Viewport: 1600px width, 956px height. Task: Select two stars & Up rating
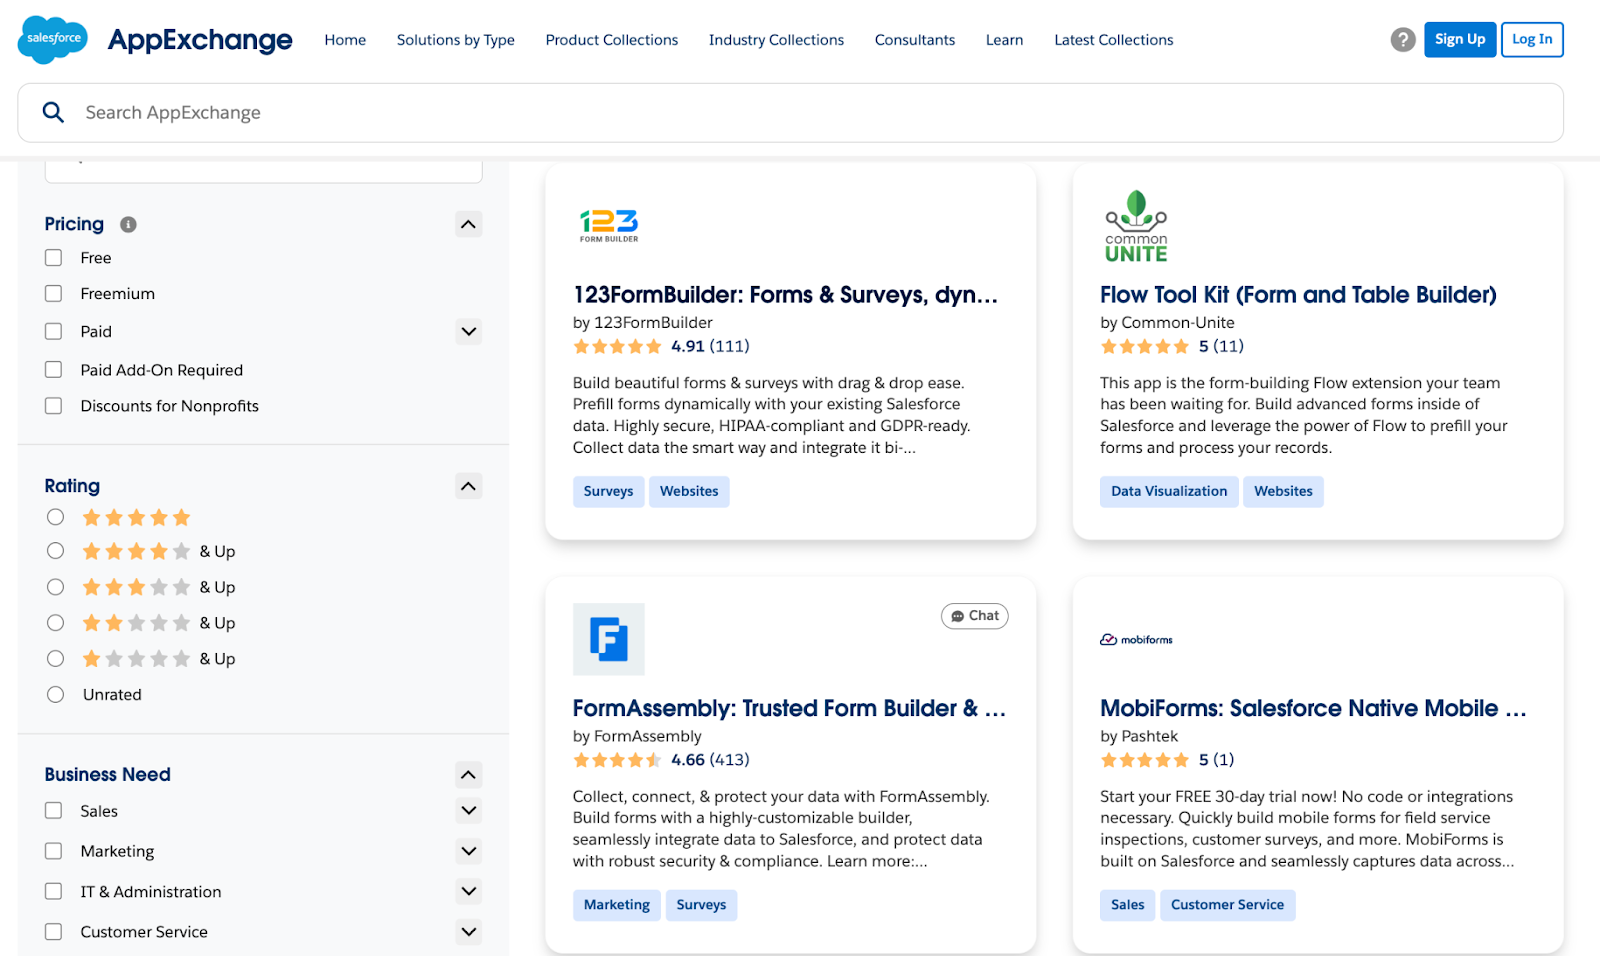[56, 623]
